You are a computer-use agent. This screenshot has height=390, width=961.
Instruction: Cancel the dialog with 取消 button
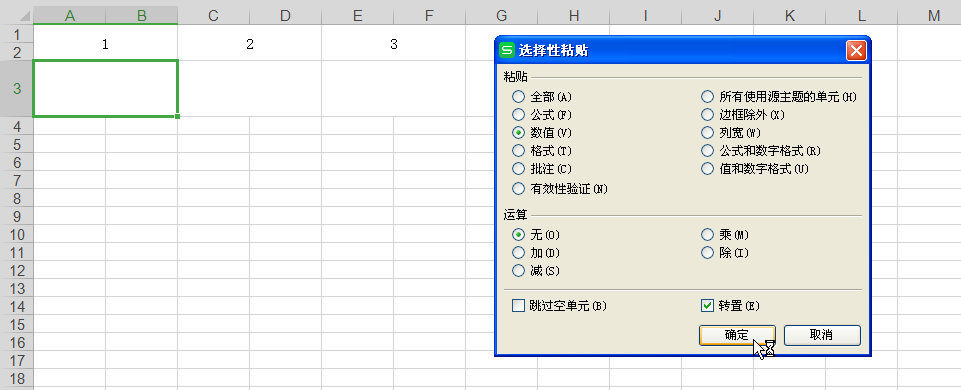(822, 335)
